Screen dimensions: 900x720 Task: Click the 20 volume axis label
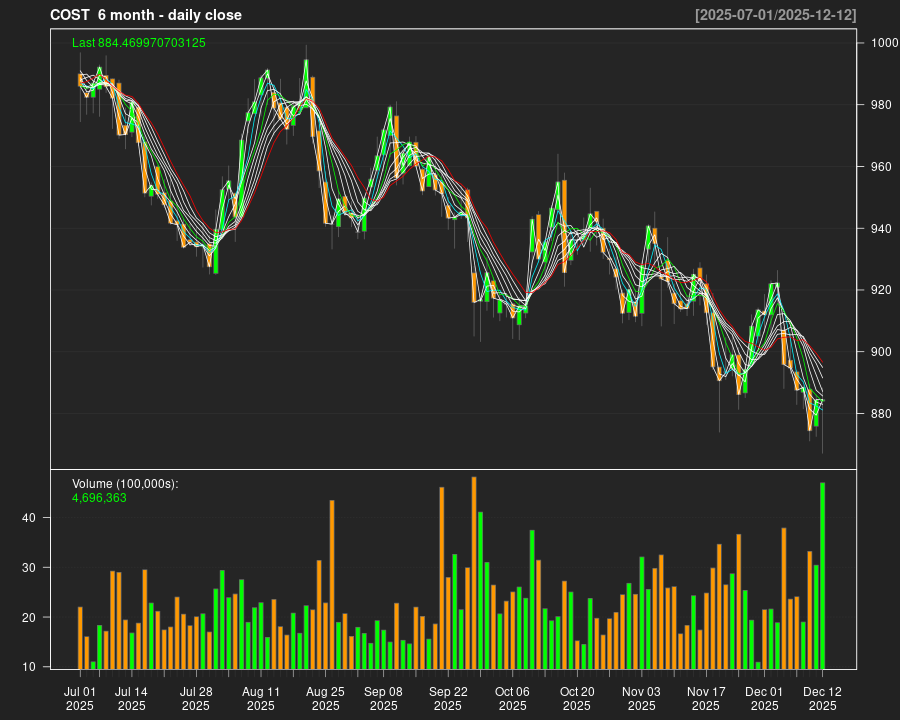point(30,618)
